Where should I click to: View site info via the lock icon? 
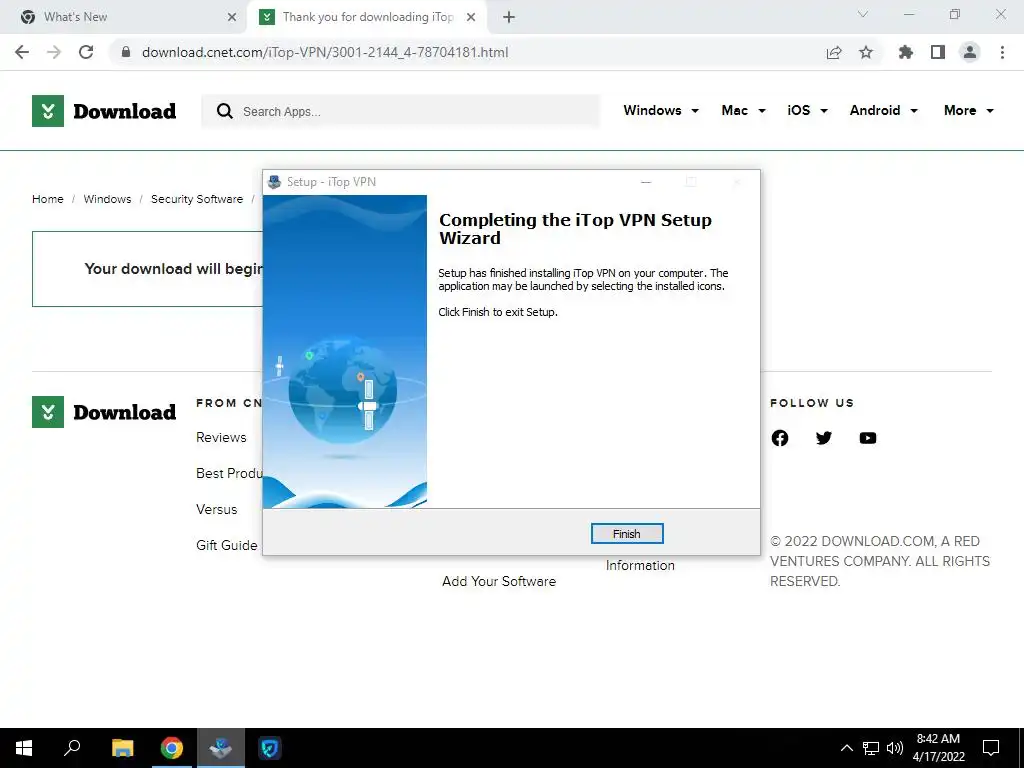[x=126, y=52]
